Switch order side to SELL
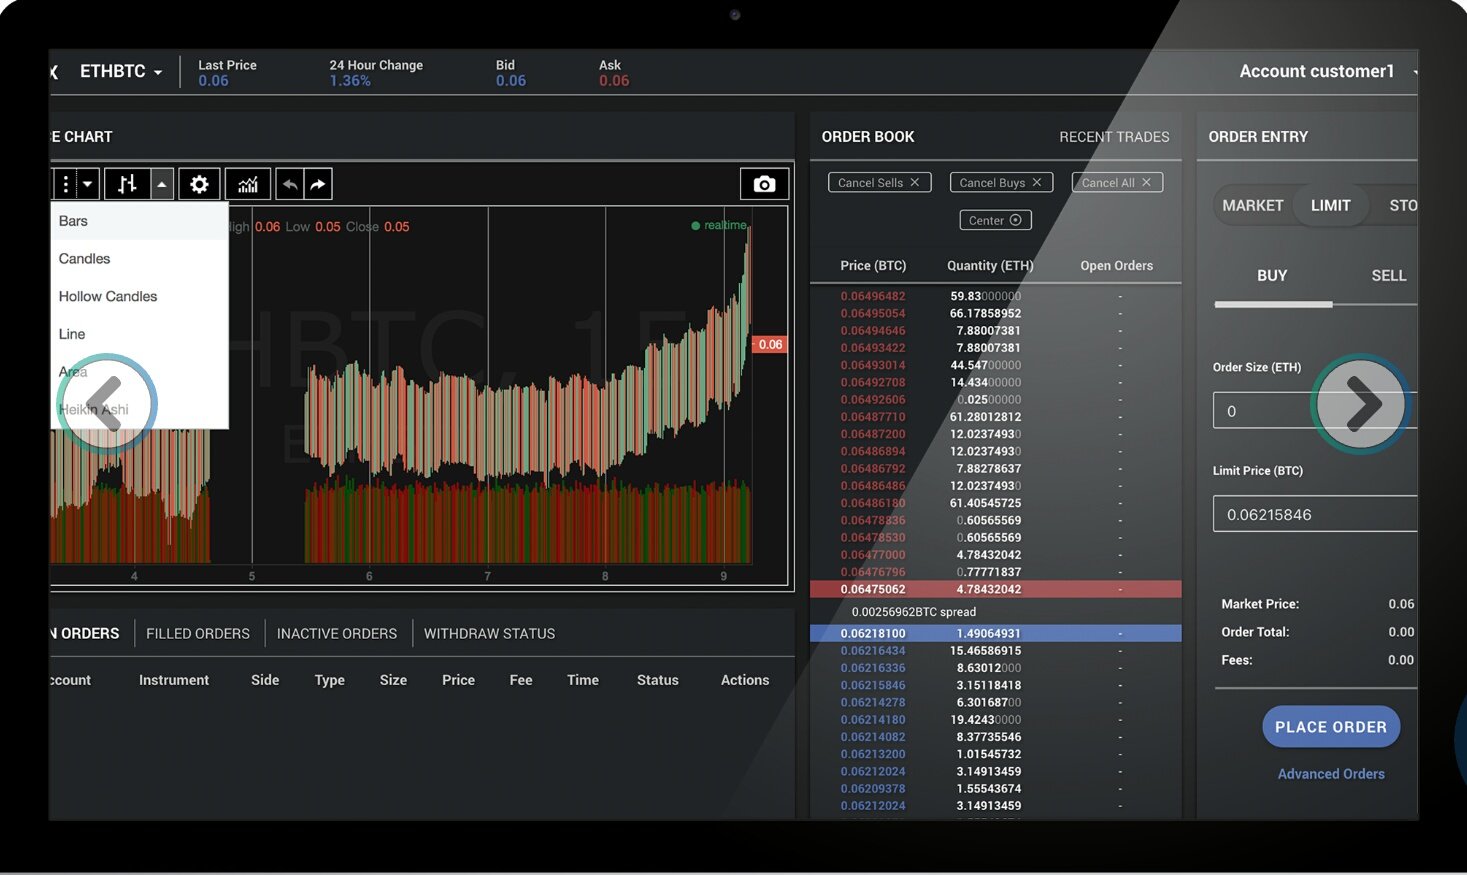 (1389, 275)
